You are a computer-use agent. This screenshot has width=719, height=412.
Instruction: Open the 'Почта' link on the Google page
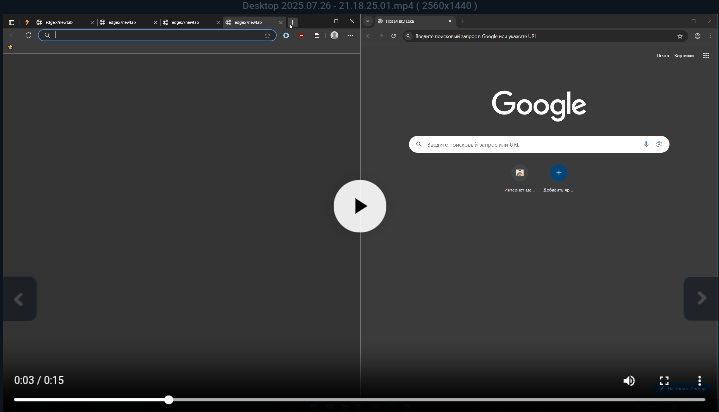click(663, 56)
